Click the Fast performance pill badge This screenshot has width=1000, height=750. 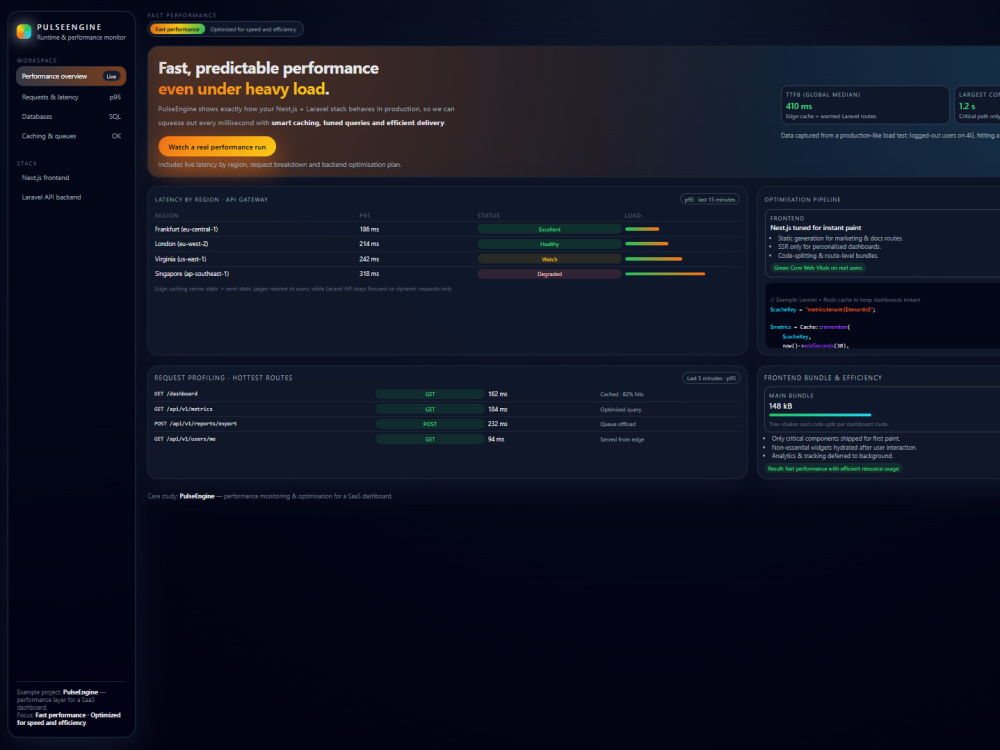177,29
